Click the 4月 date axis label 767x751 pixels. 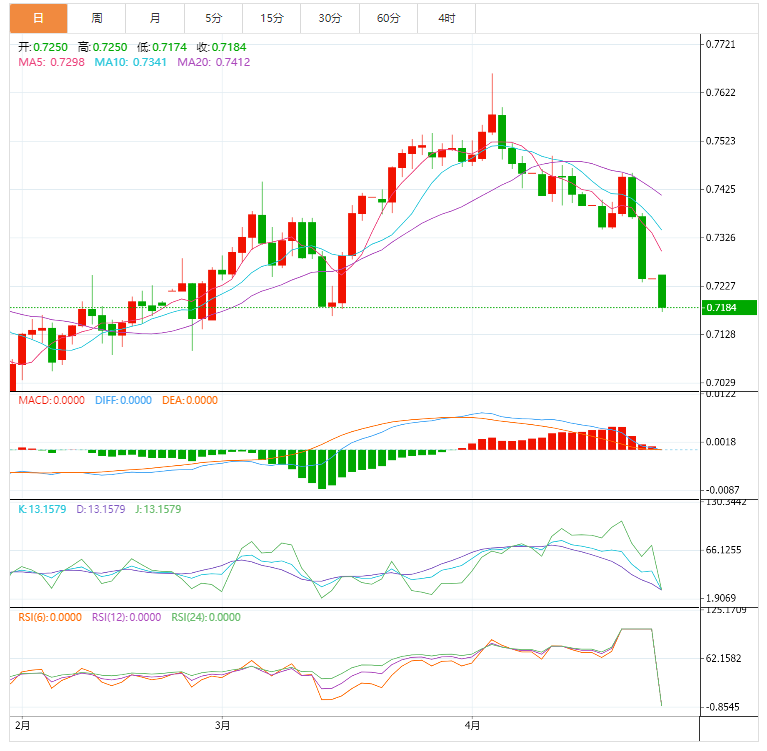(472, 725)
